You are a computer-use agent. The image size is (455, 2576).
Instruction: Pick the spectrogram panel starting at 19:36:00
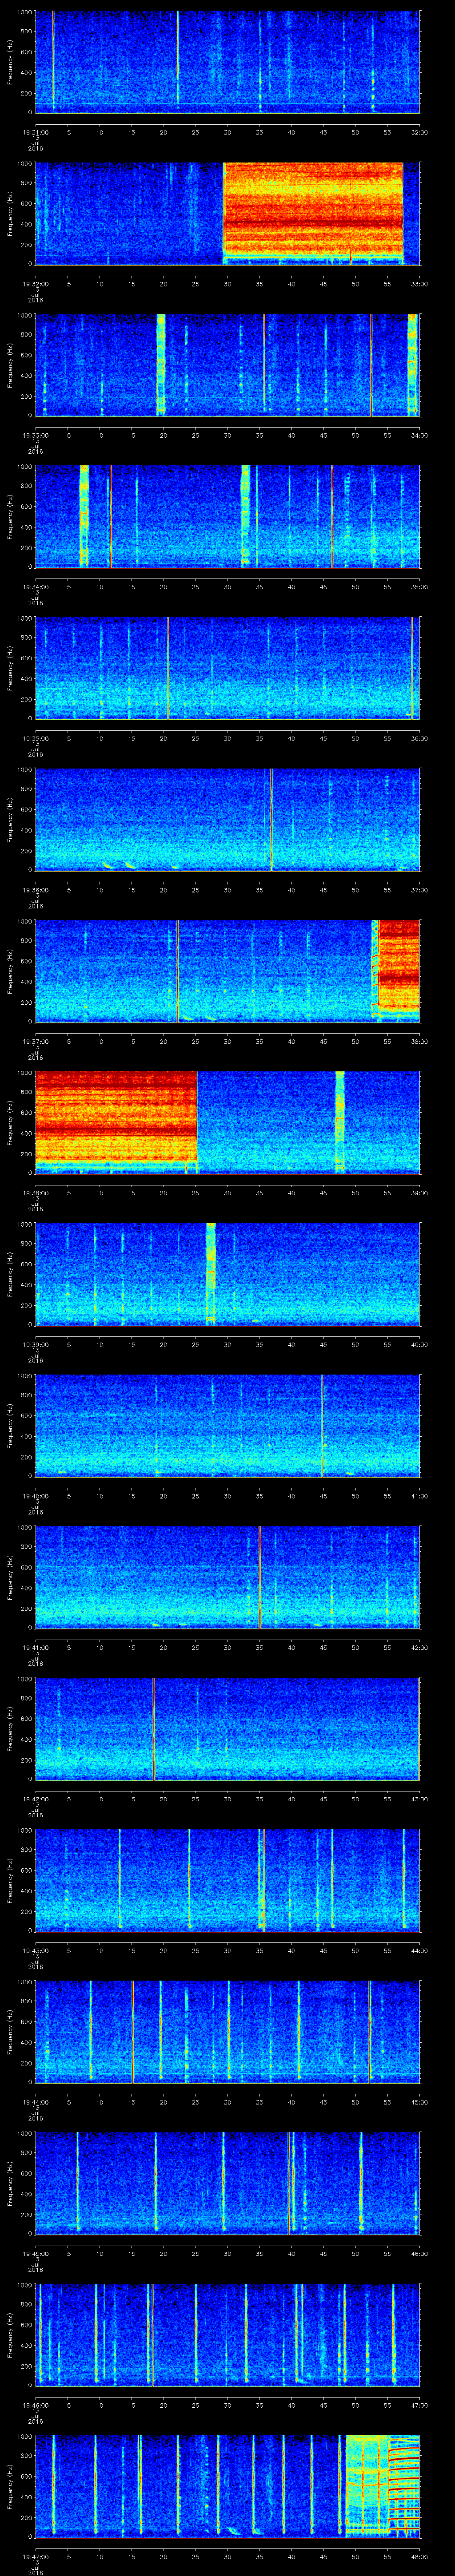(227, 819)
